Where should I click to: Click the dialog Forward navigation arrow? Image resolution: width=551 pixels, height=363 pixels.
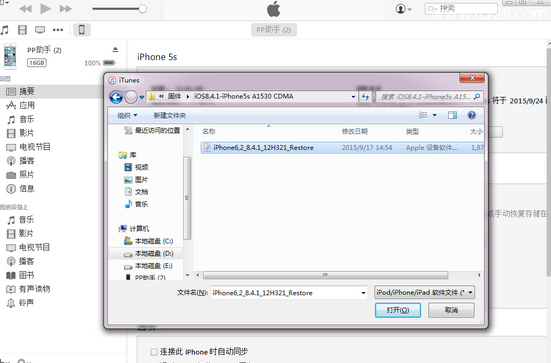point(131,97)
